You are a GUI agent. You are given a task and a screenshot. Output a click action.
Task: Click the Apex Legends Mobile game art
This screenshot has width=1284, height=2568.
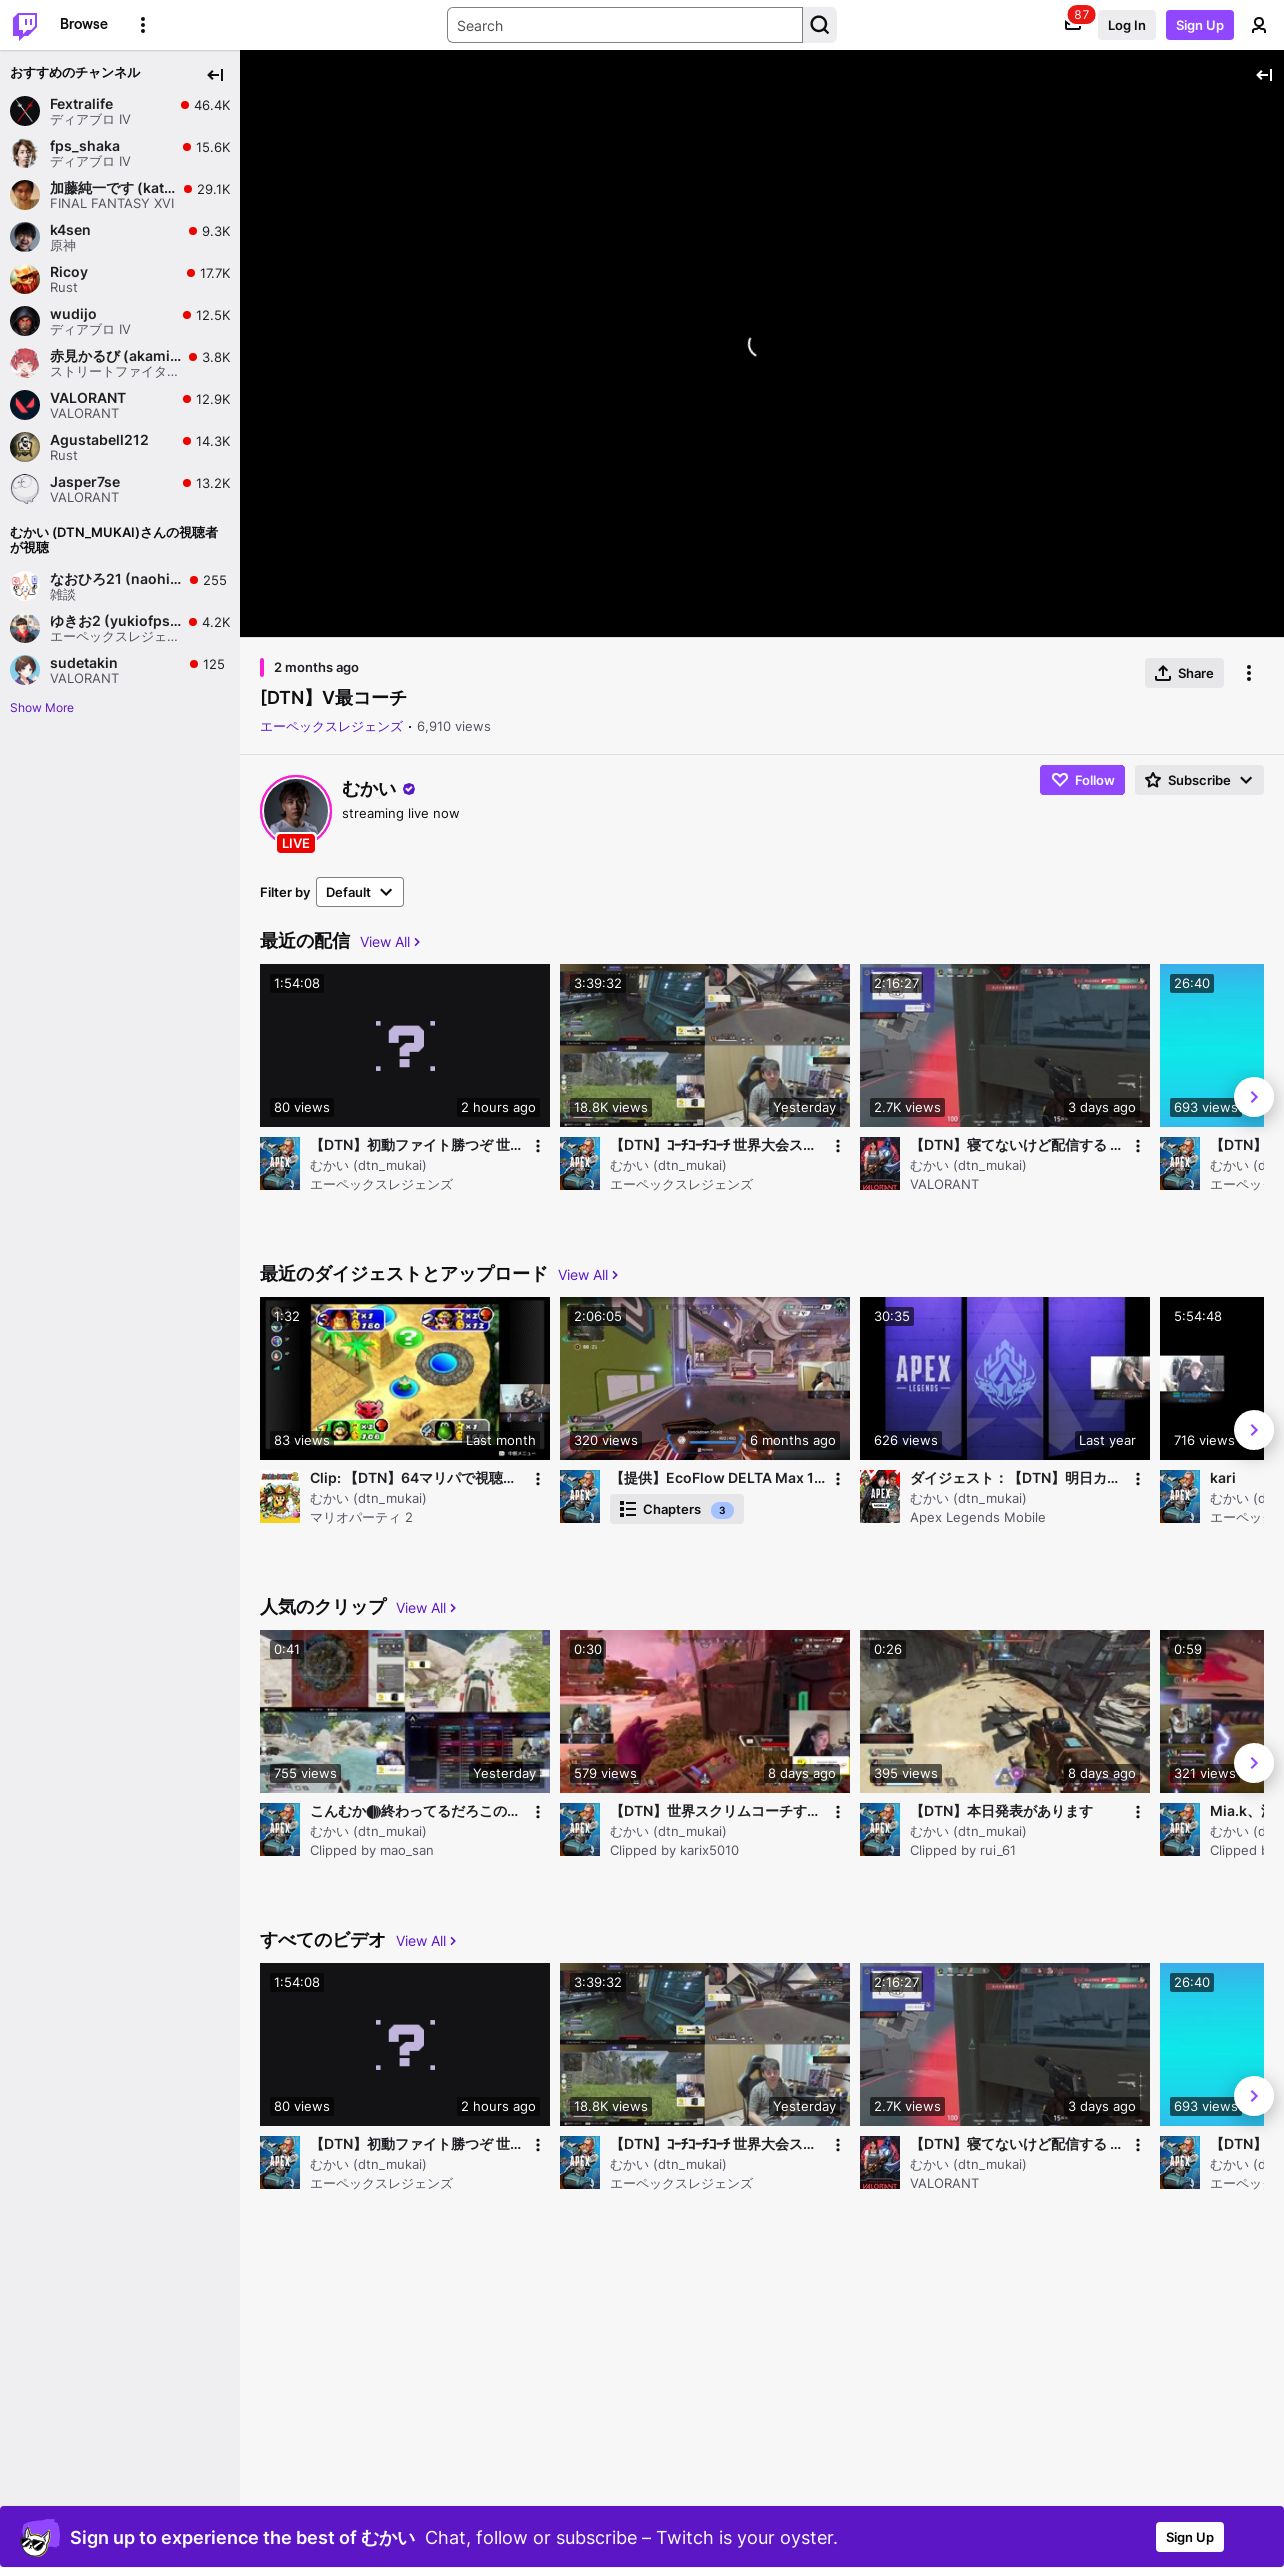coord(880,1496)
